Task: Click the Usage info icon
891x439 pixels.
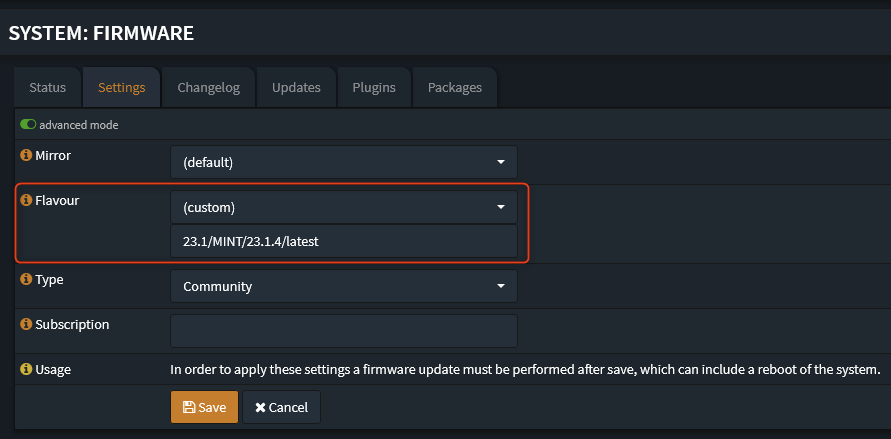Action: (x=27, y=370)
